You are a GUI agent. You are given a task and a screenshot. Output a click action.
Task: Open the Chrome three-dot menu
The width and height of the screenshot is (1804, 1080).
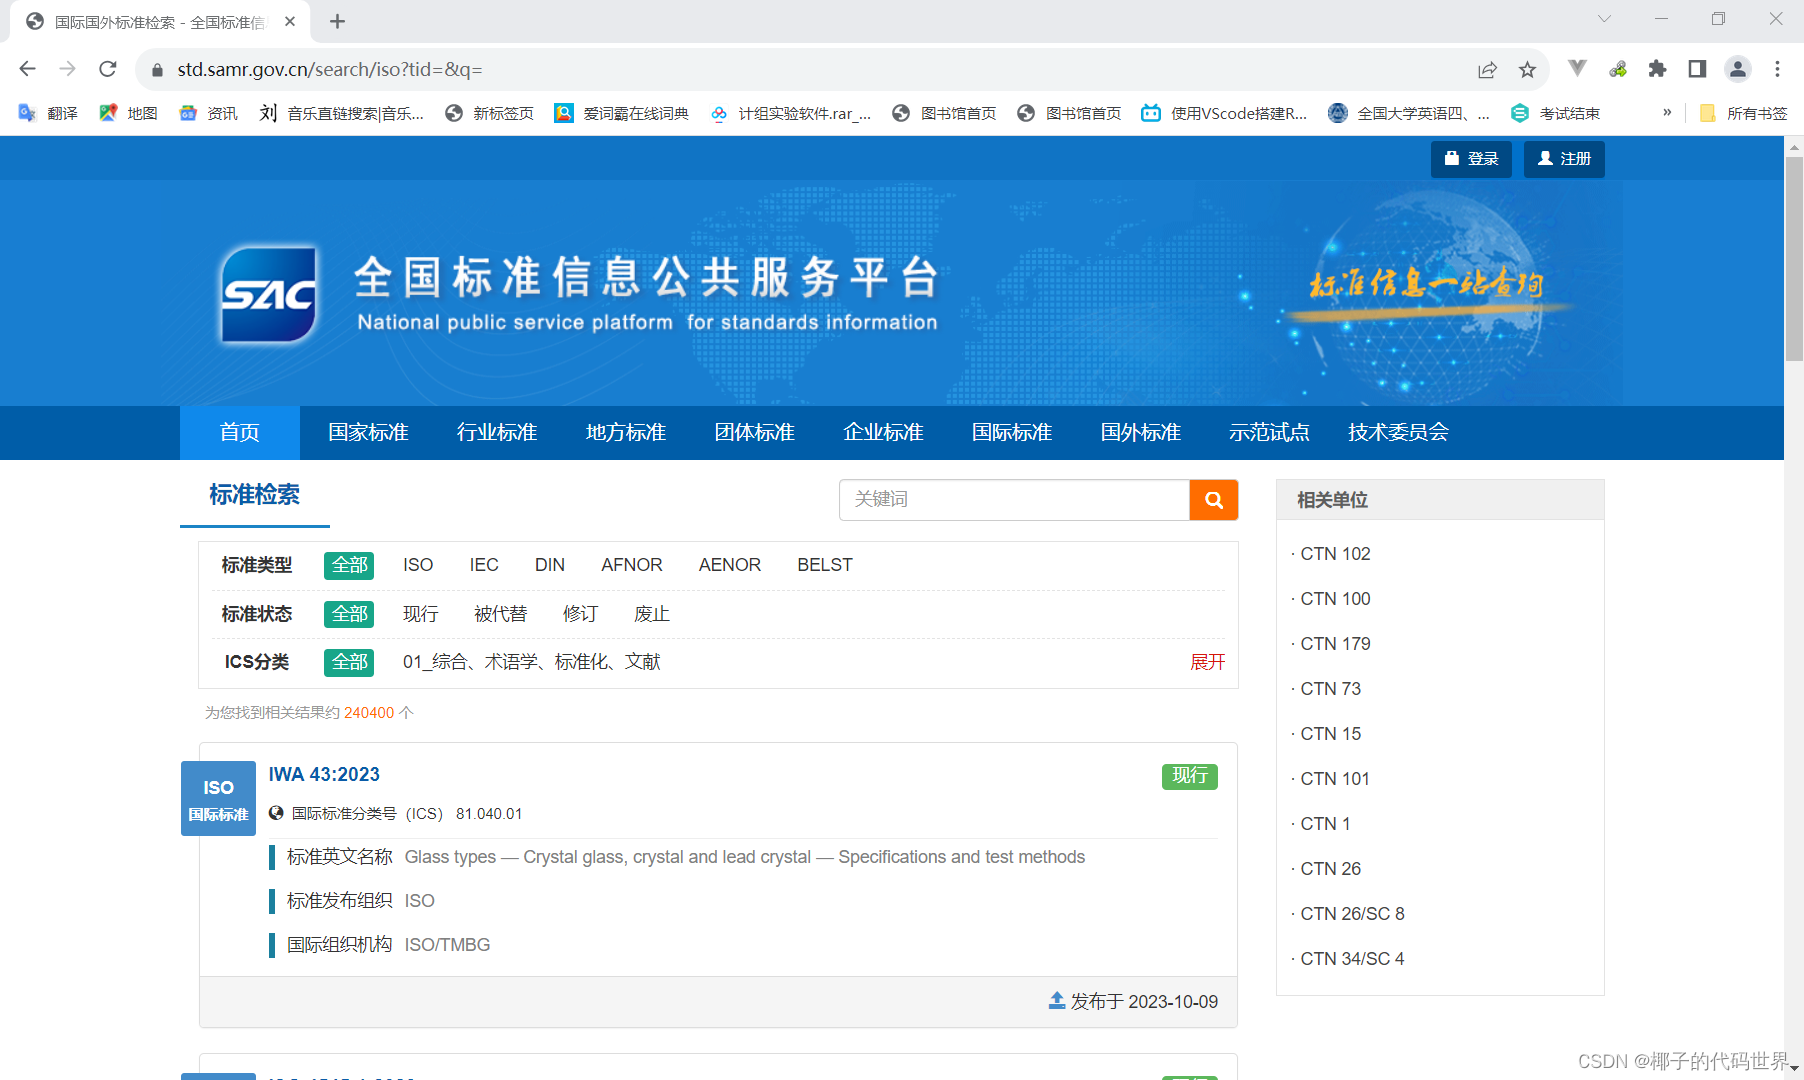point(1777,69)
